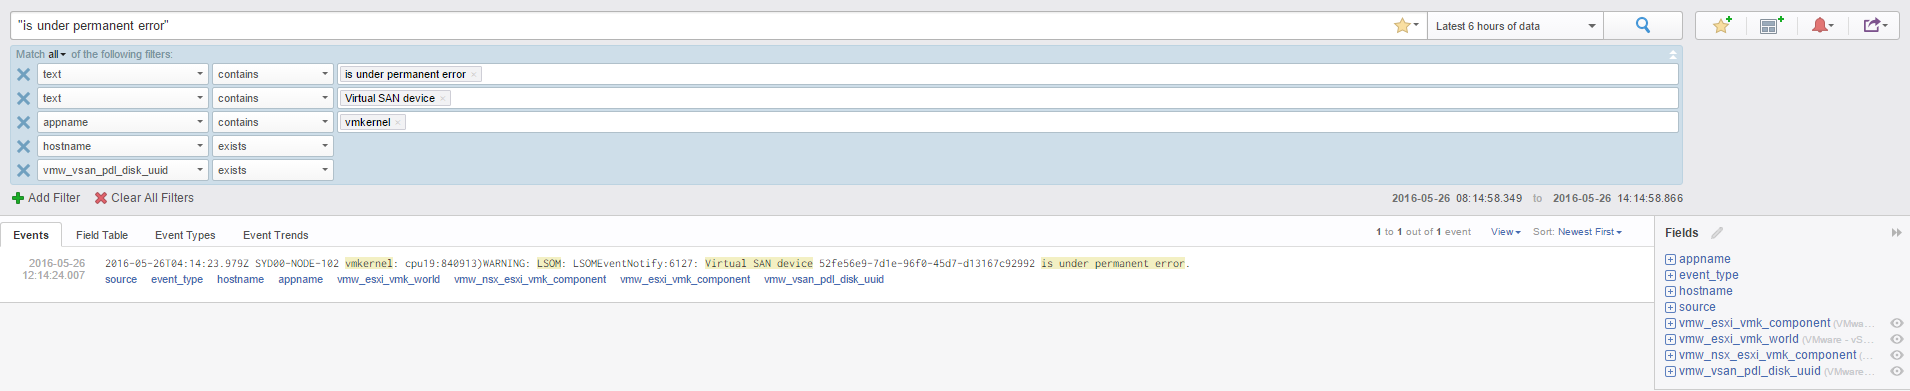Expand the appname field in Fields panel
1910x391 pixels.
(1670, 259)
